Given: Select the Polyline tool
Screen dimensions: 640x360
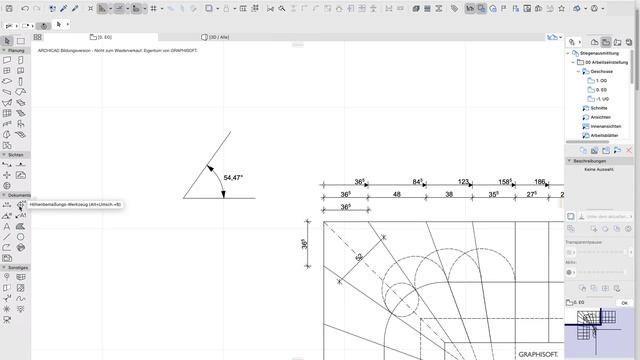Looking at the screenshot, I should coord(7,247).
